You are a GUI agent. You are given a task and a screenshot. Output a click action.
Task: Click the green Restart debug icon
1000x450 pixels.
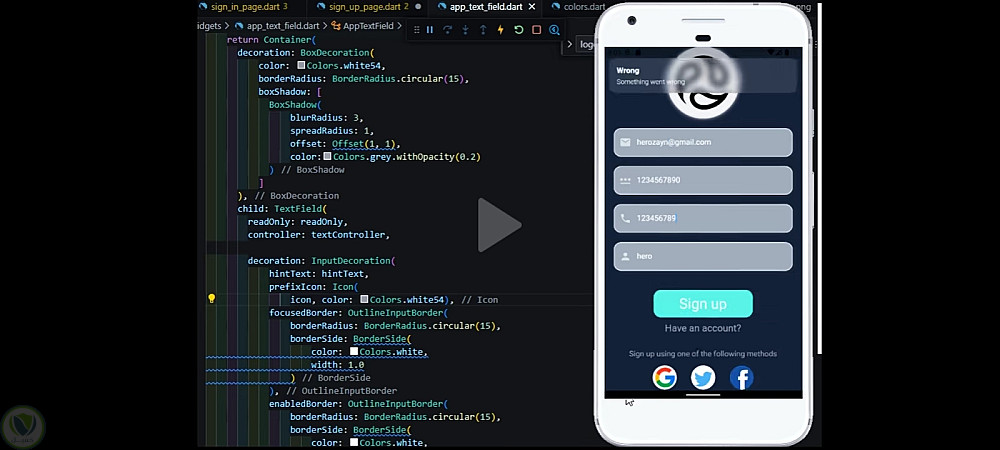[x=518, y=30]
